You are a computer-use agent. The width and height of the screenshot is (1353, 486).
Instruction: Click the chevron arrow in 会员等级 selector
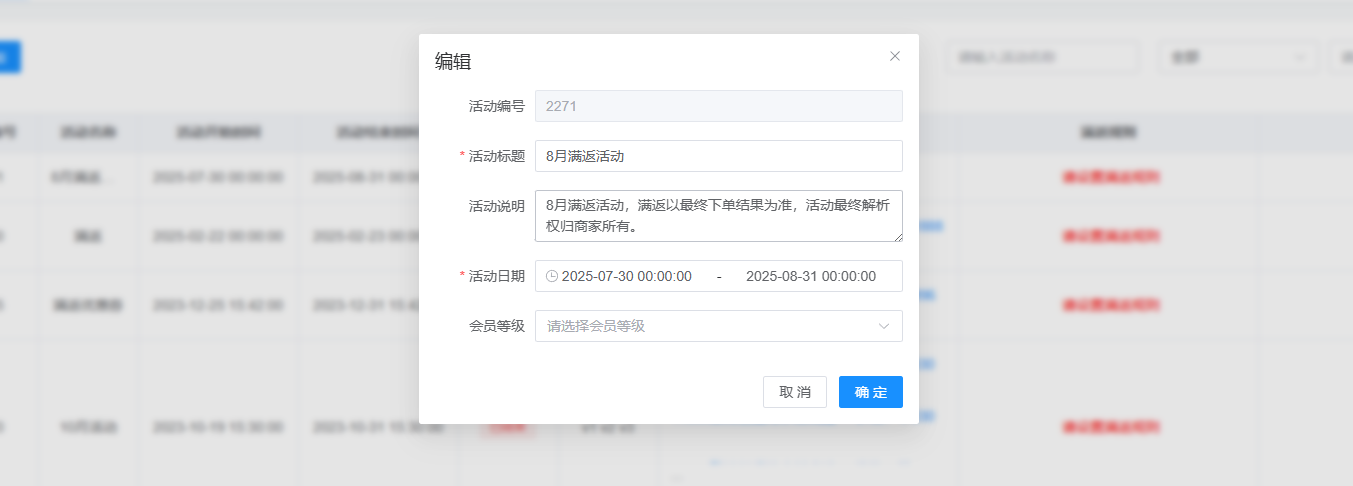884,326
